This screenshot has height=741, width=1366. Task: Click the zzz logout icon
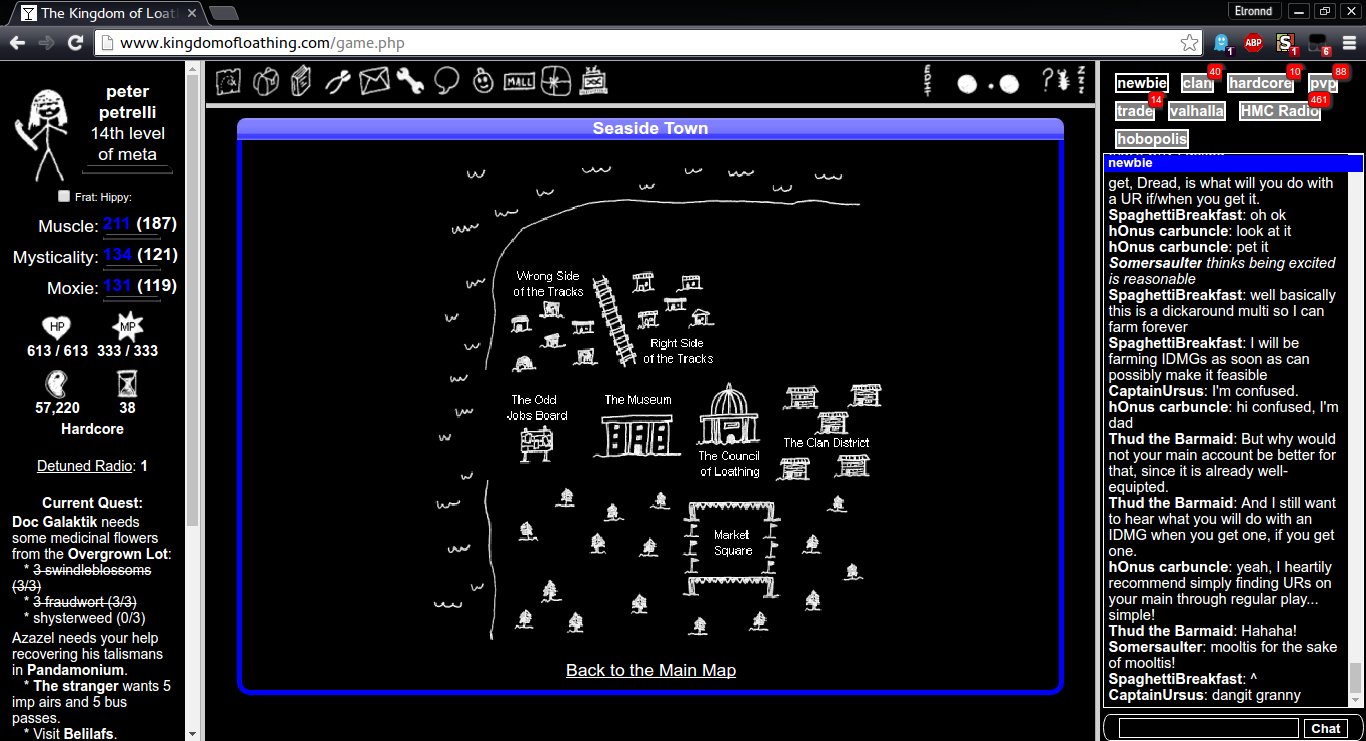(1081, 80)
